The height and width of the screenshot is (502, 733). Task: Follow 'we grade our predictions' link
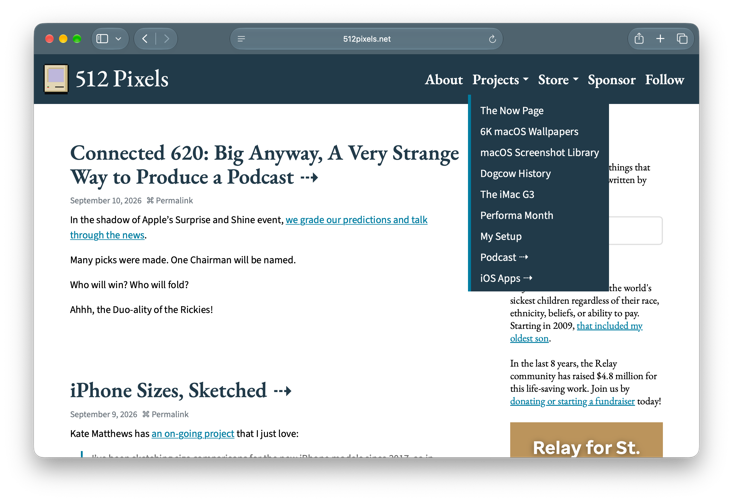click(249, 227)
